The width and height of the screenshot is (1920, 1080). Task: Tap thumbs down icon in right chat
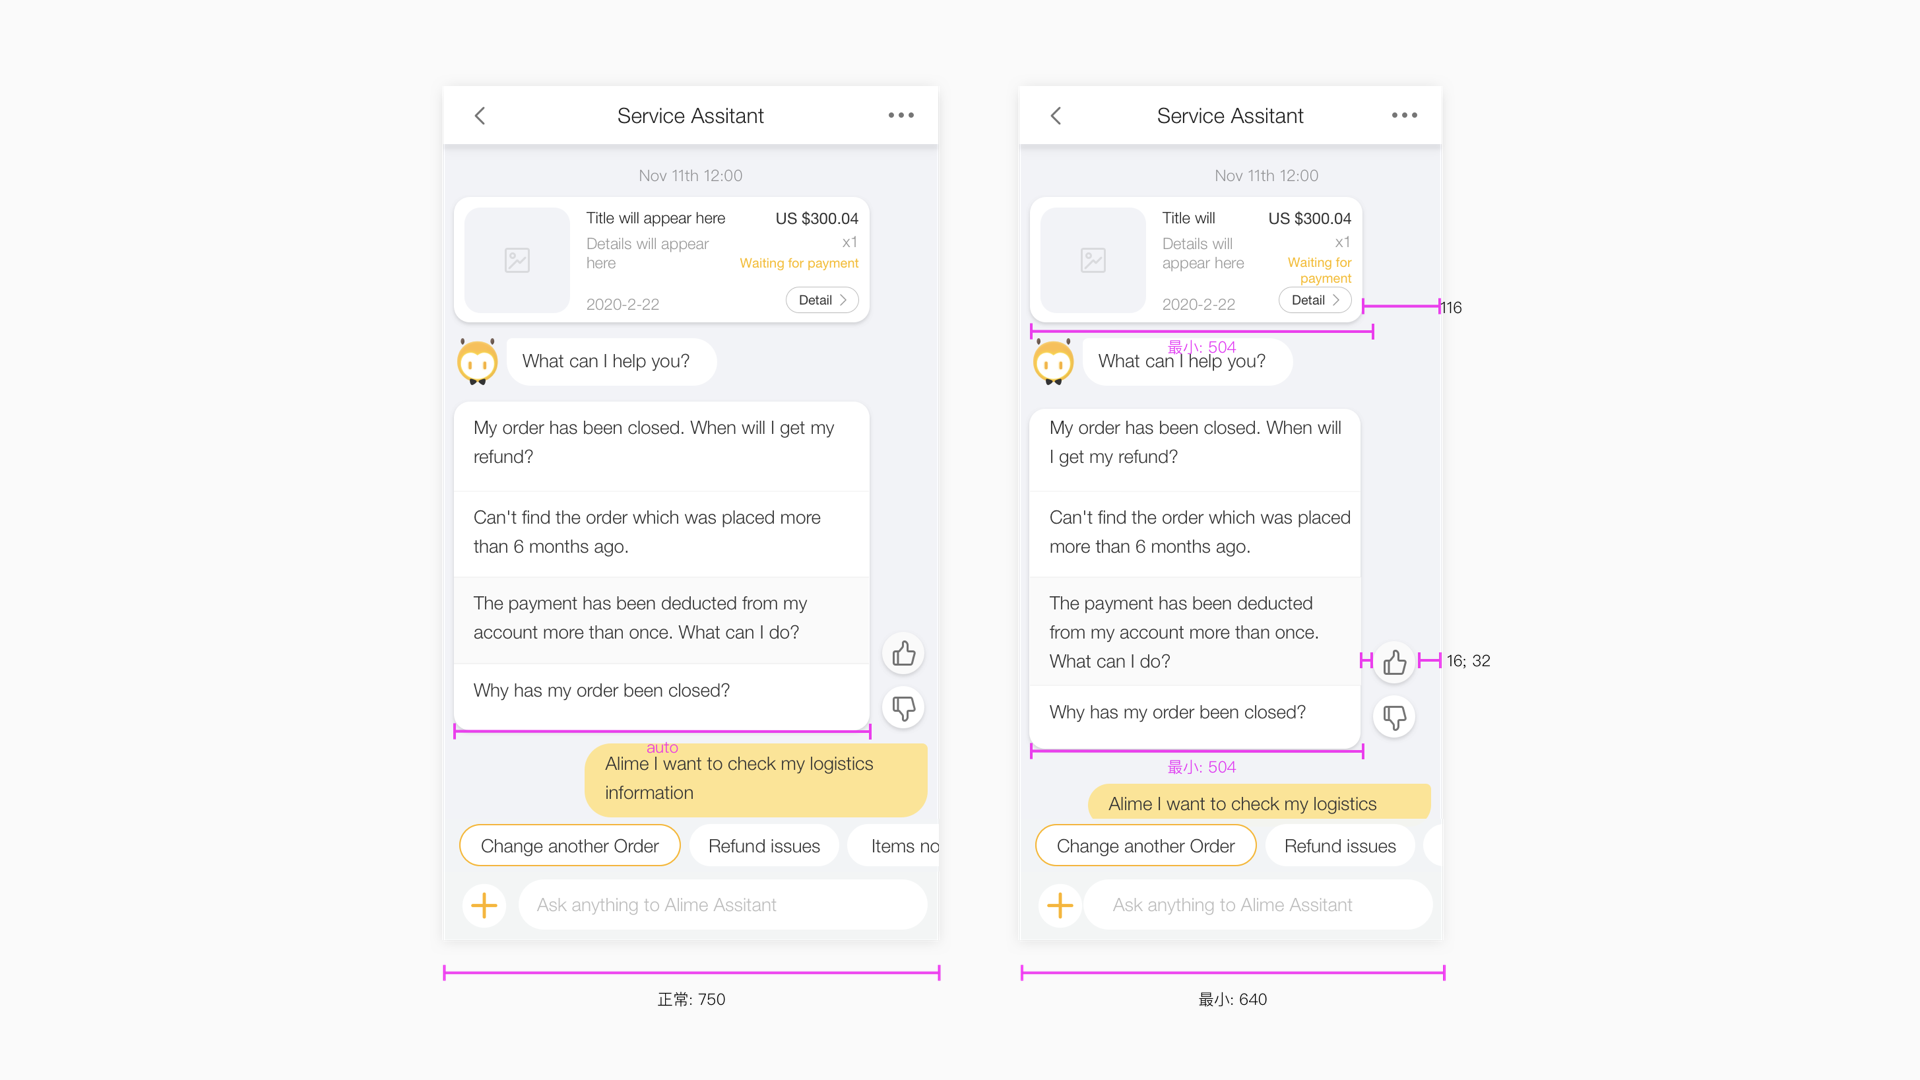coord(1395,717)
